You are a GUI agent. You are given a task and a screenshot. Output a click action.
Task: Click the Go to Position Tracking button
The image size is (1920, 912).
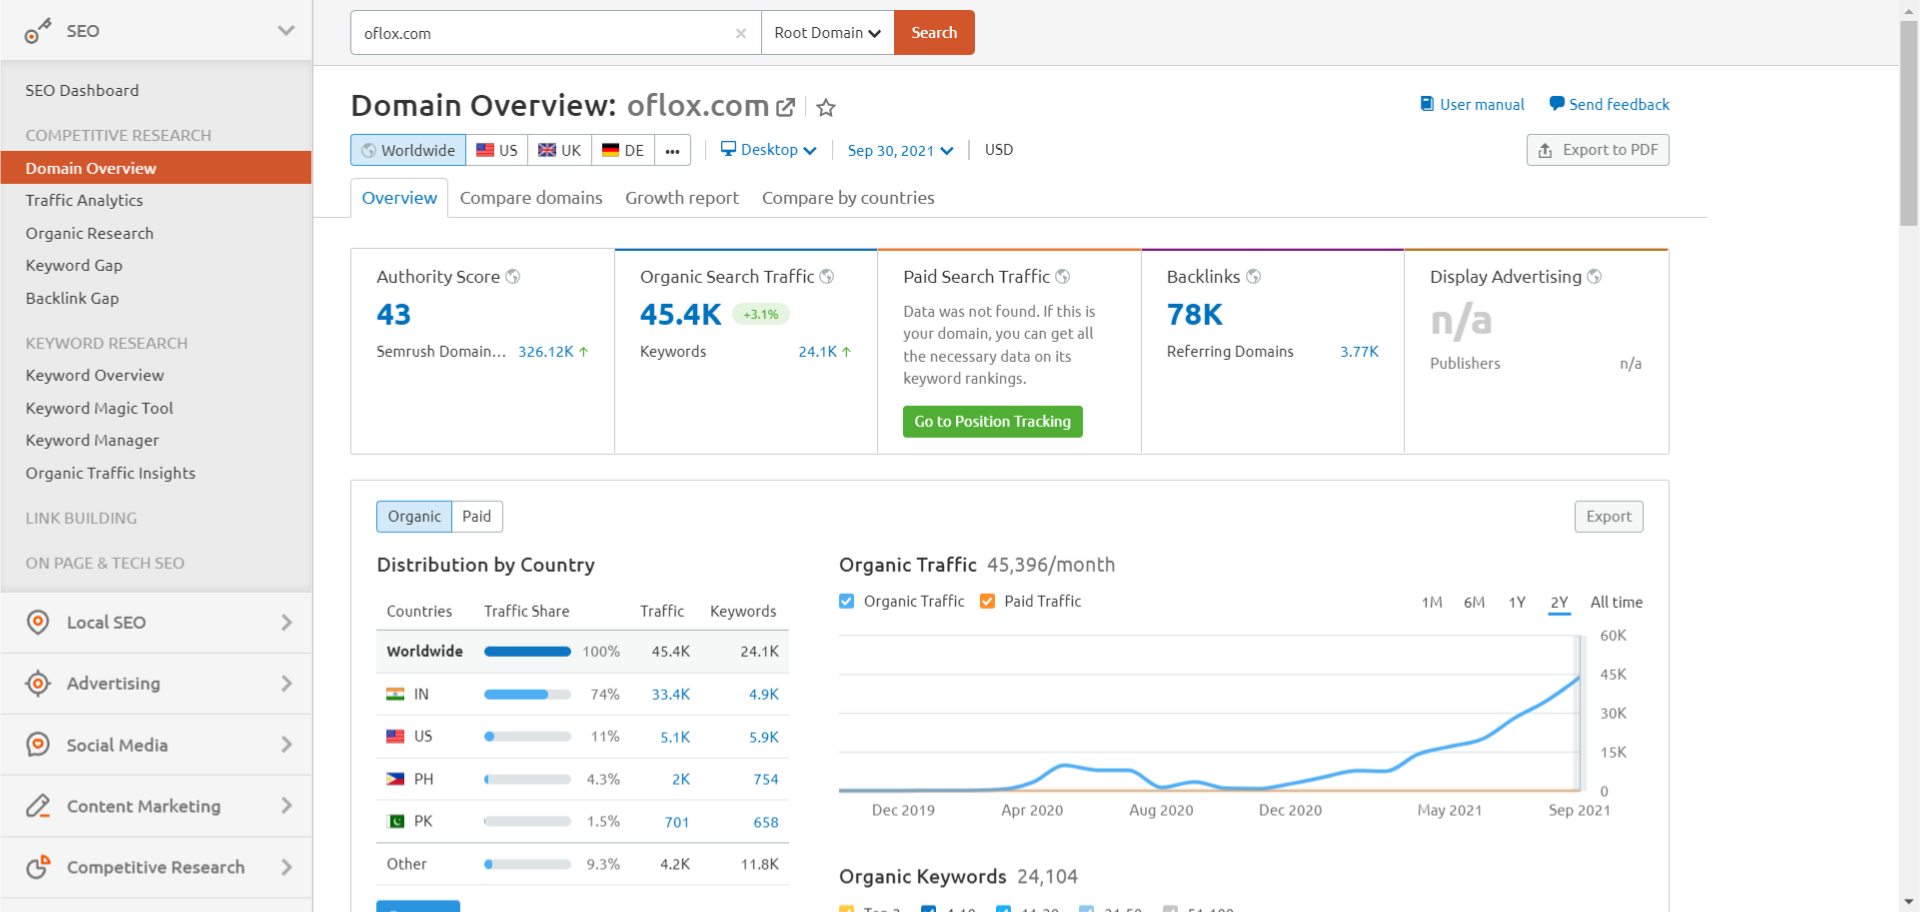[x=992, y=421]
